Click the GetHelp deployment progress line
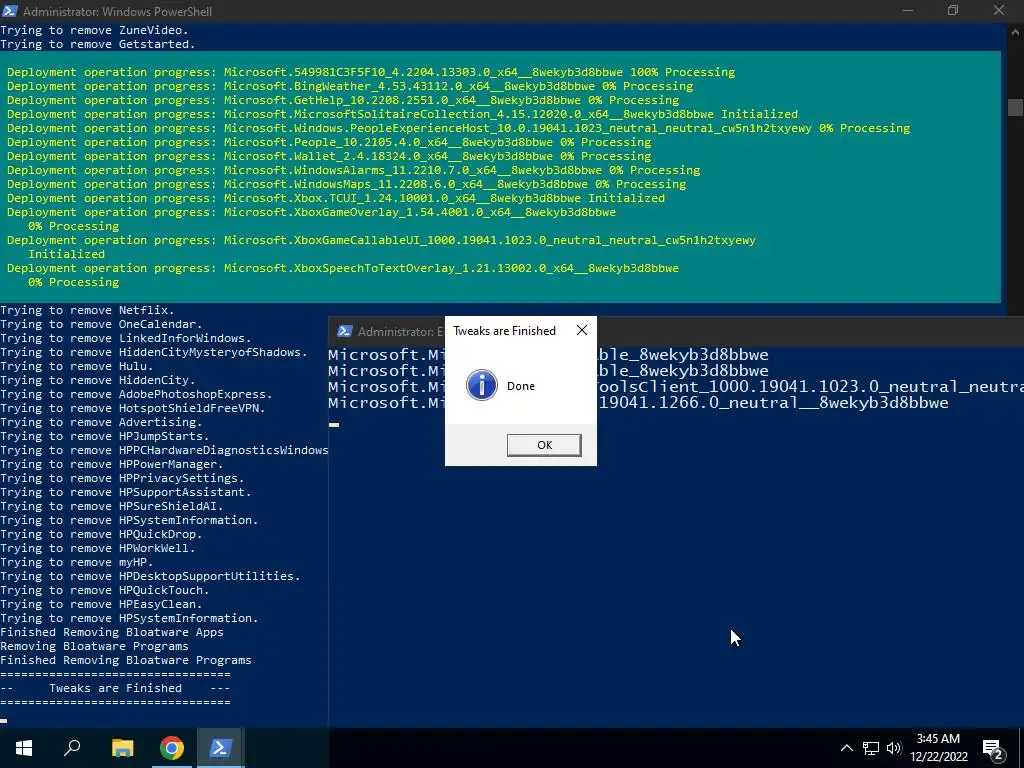 click(343, 100)
